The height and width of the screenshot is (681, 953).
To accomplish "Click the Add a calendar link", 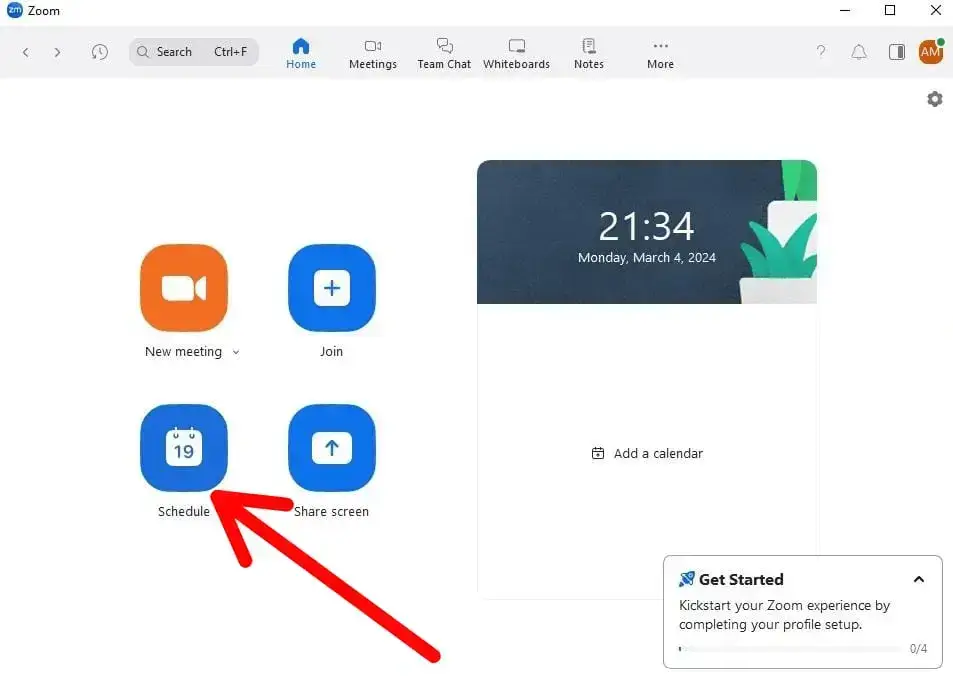I will [647, 454].
